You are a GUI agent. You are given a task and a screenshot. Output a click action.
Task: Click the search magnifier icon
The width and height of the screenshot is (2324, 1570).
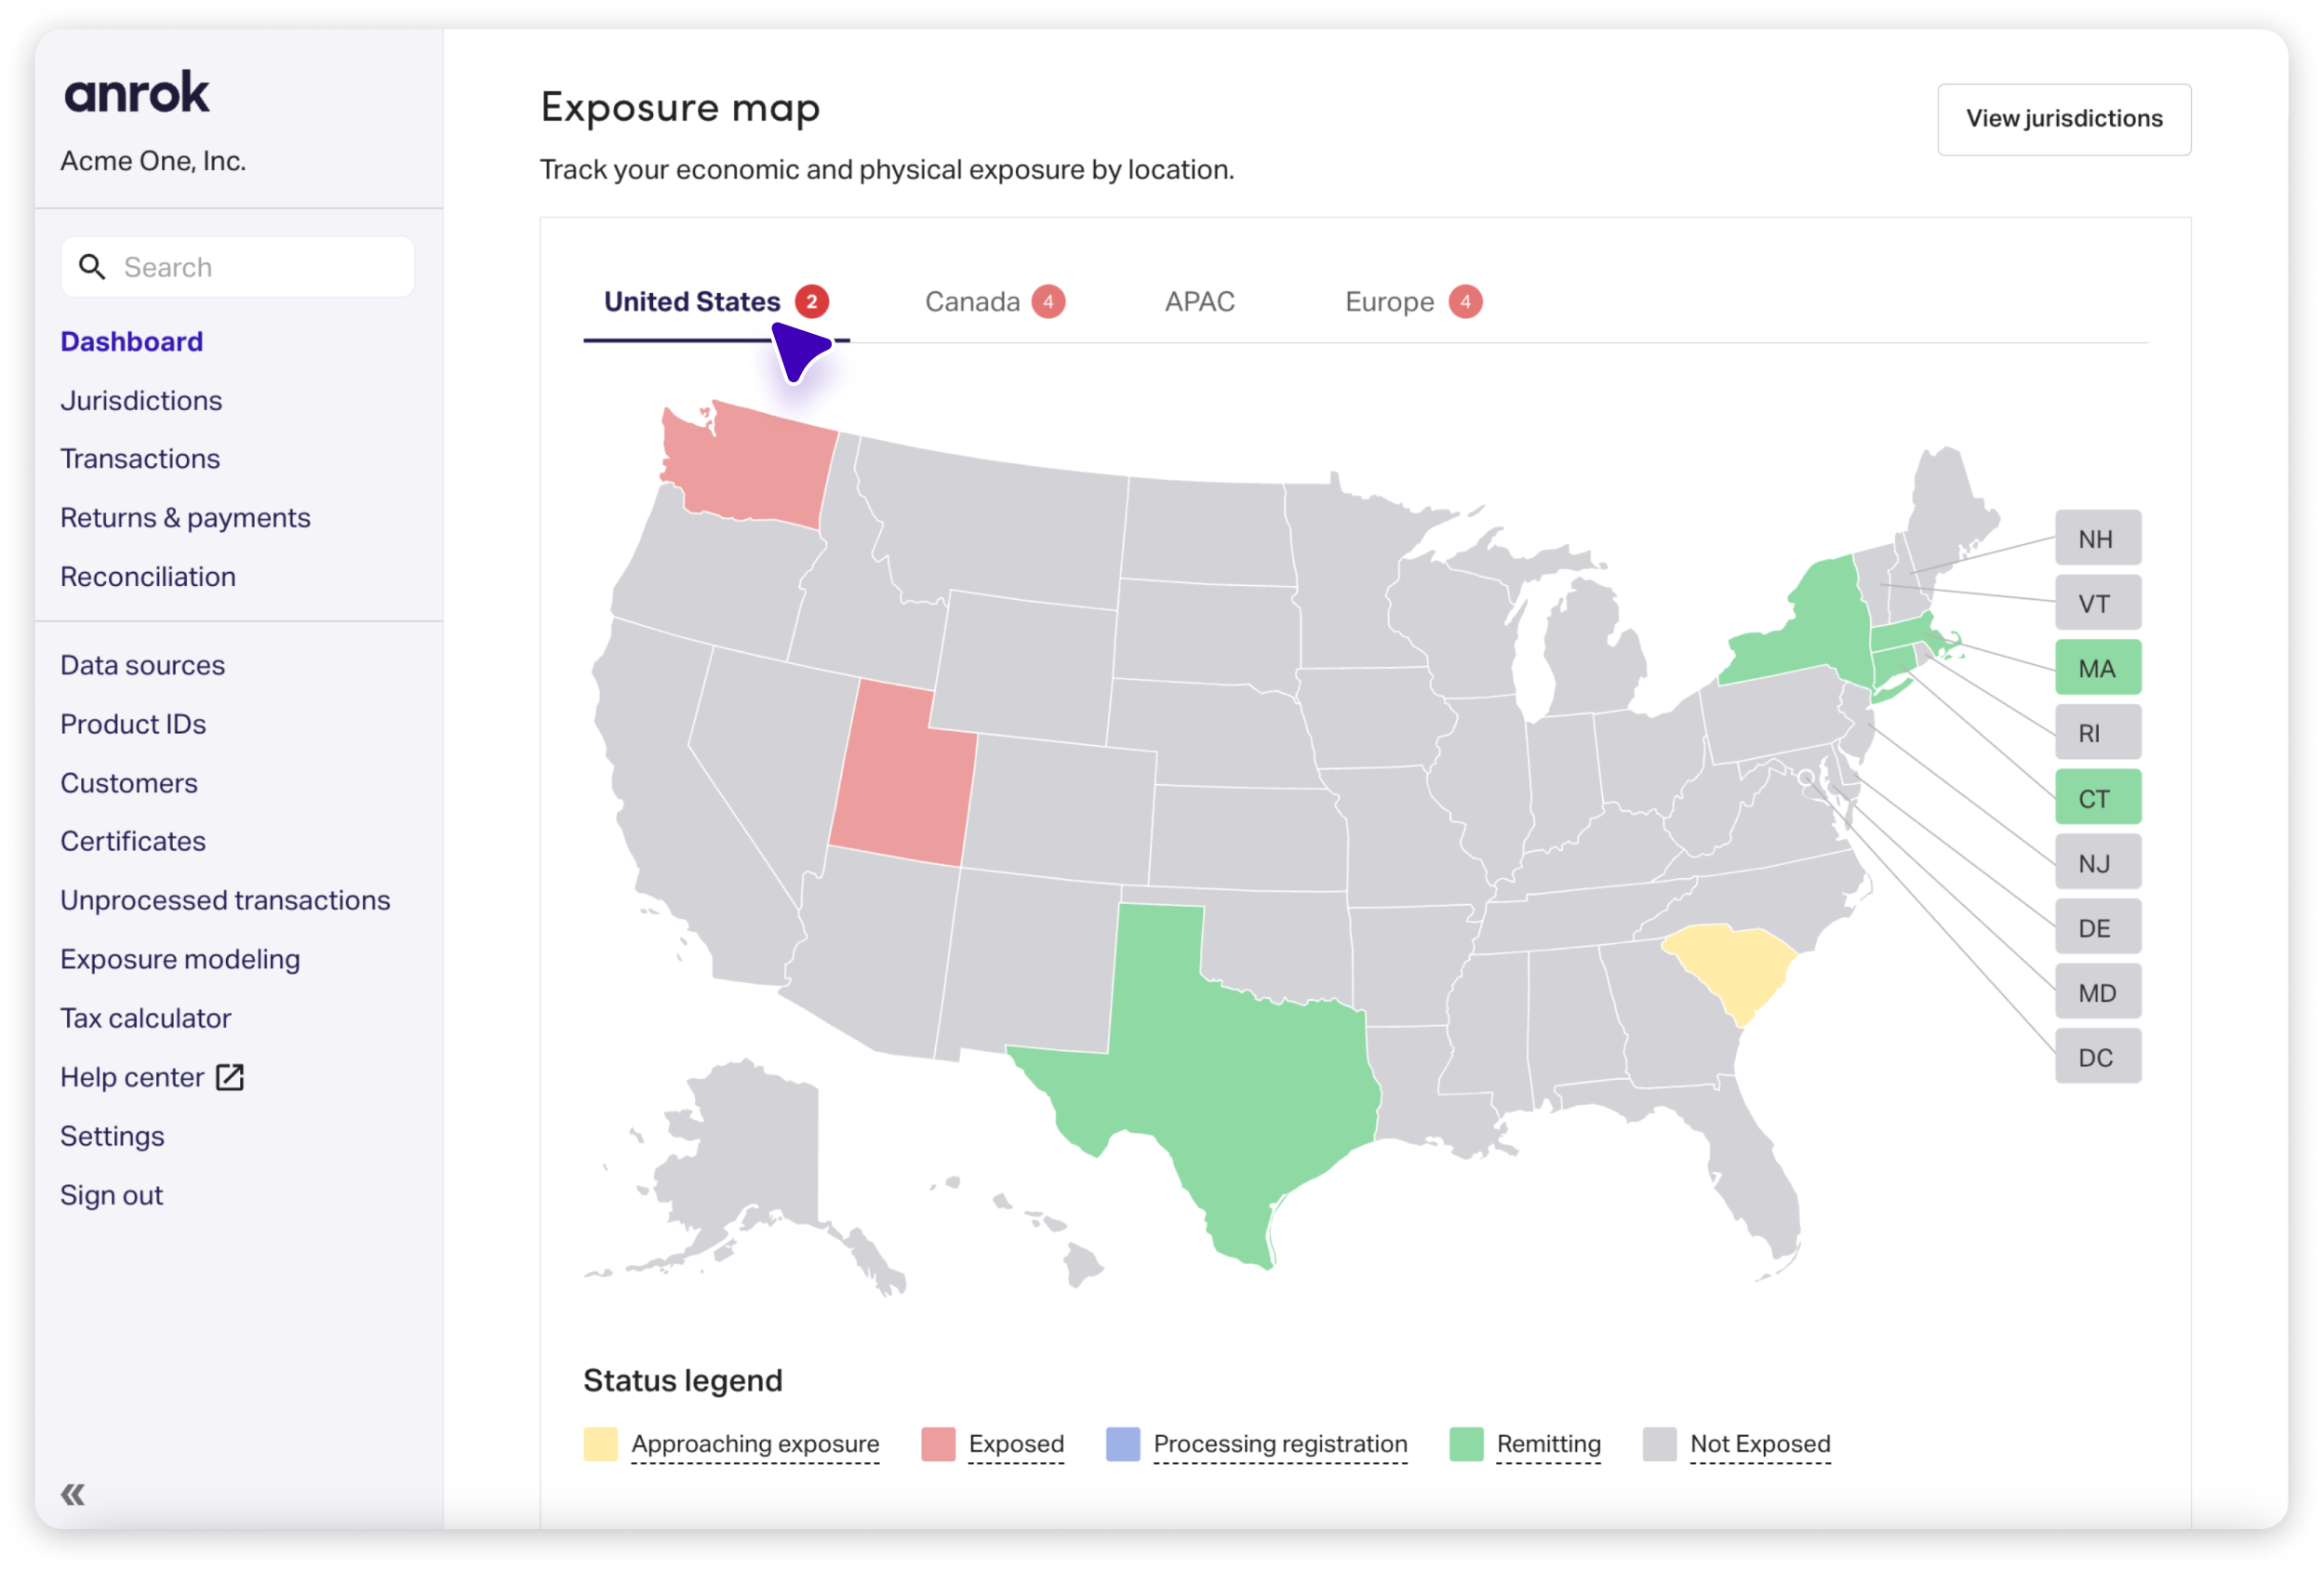click(92, 267)
